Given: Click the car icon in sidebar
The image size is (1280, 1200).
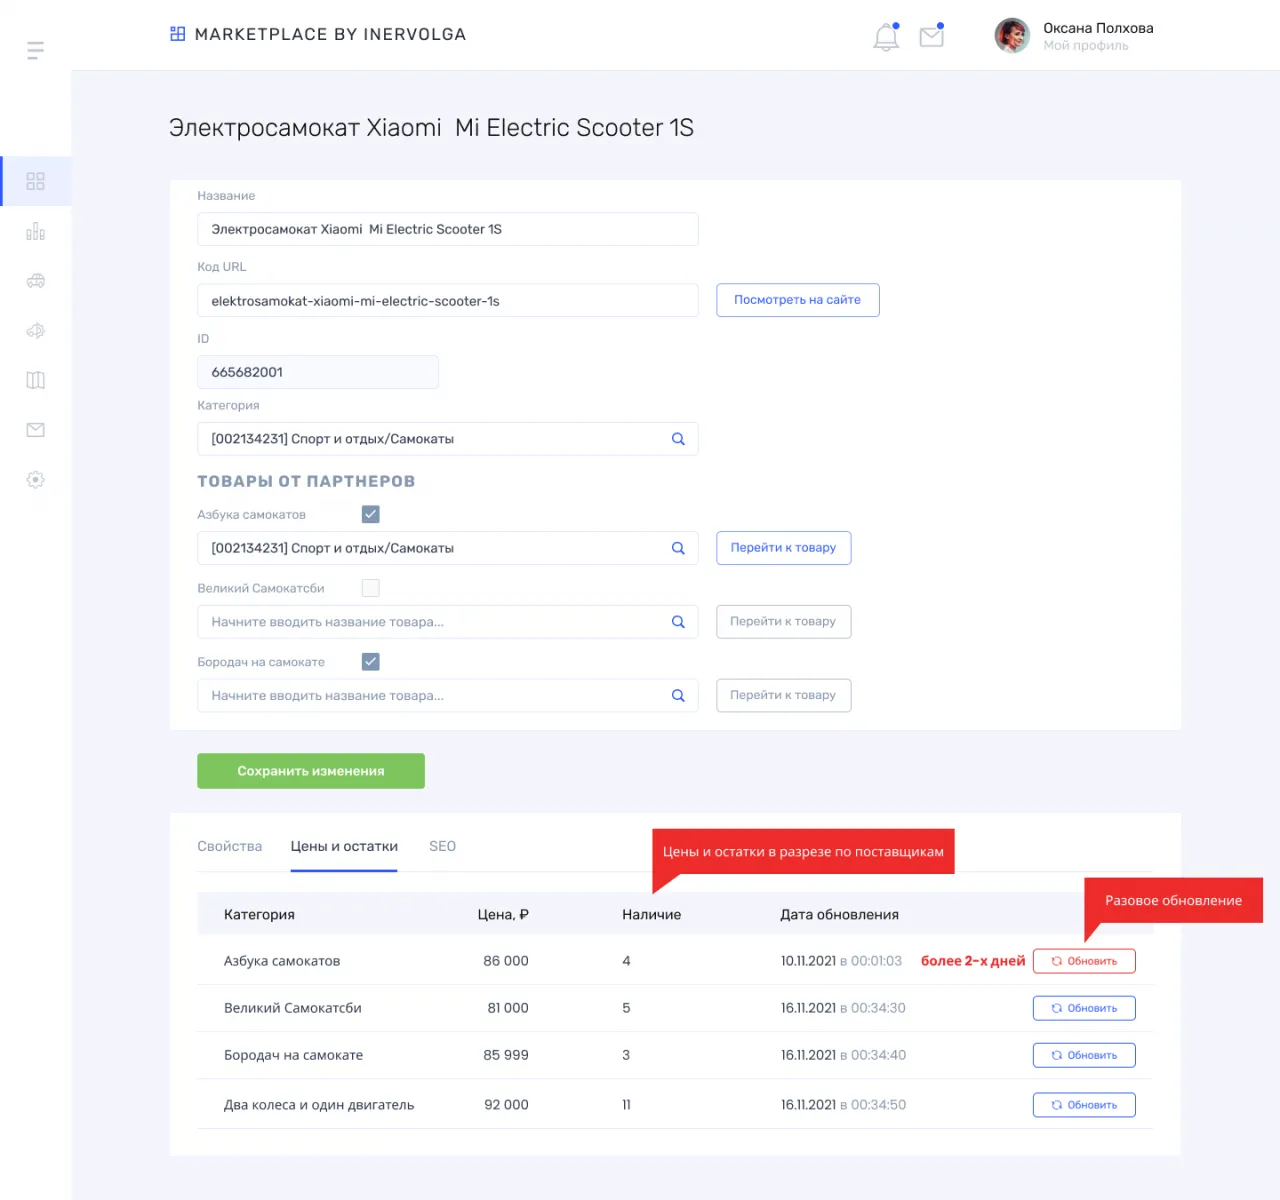Looking at the screenshot, I should 35,281.
